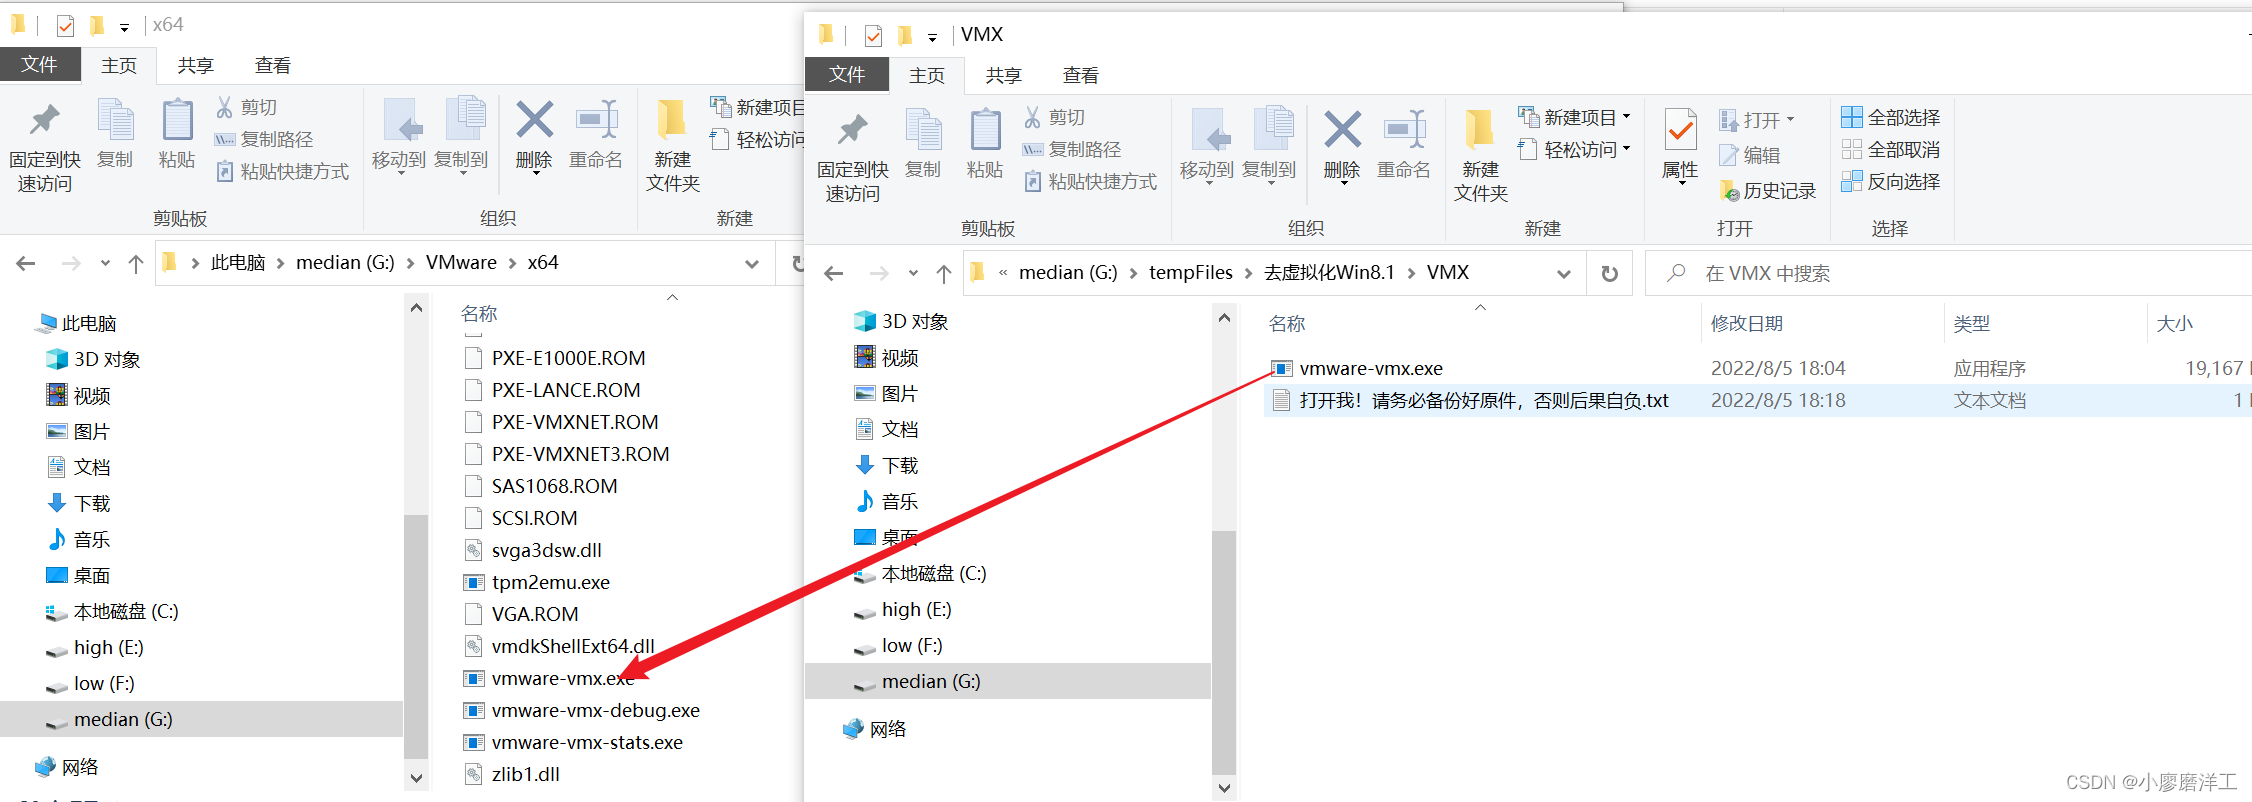Click History (历史记录) in VMX window ribbon
The image size is (2252, 802).
coord(1767,190)
